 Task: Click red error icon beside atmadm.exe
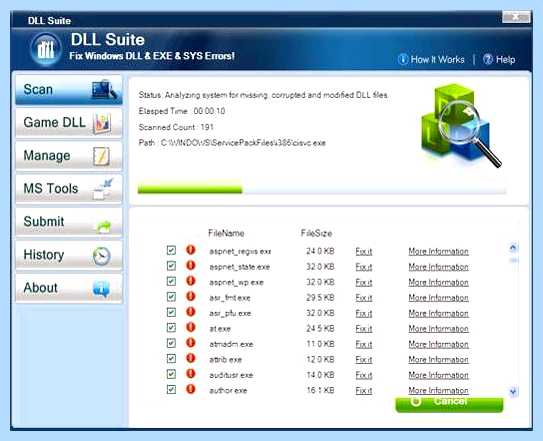pyautogui.click(x=190, y=343)
